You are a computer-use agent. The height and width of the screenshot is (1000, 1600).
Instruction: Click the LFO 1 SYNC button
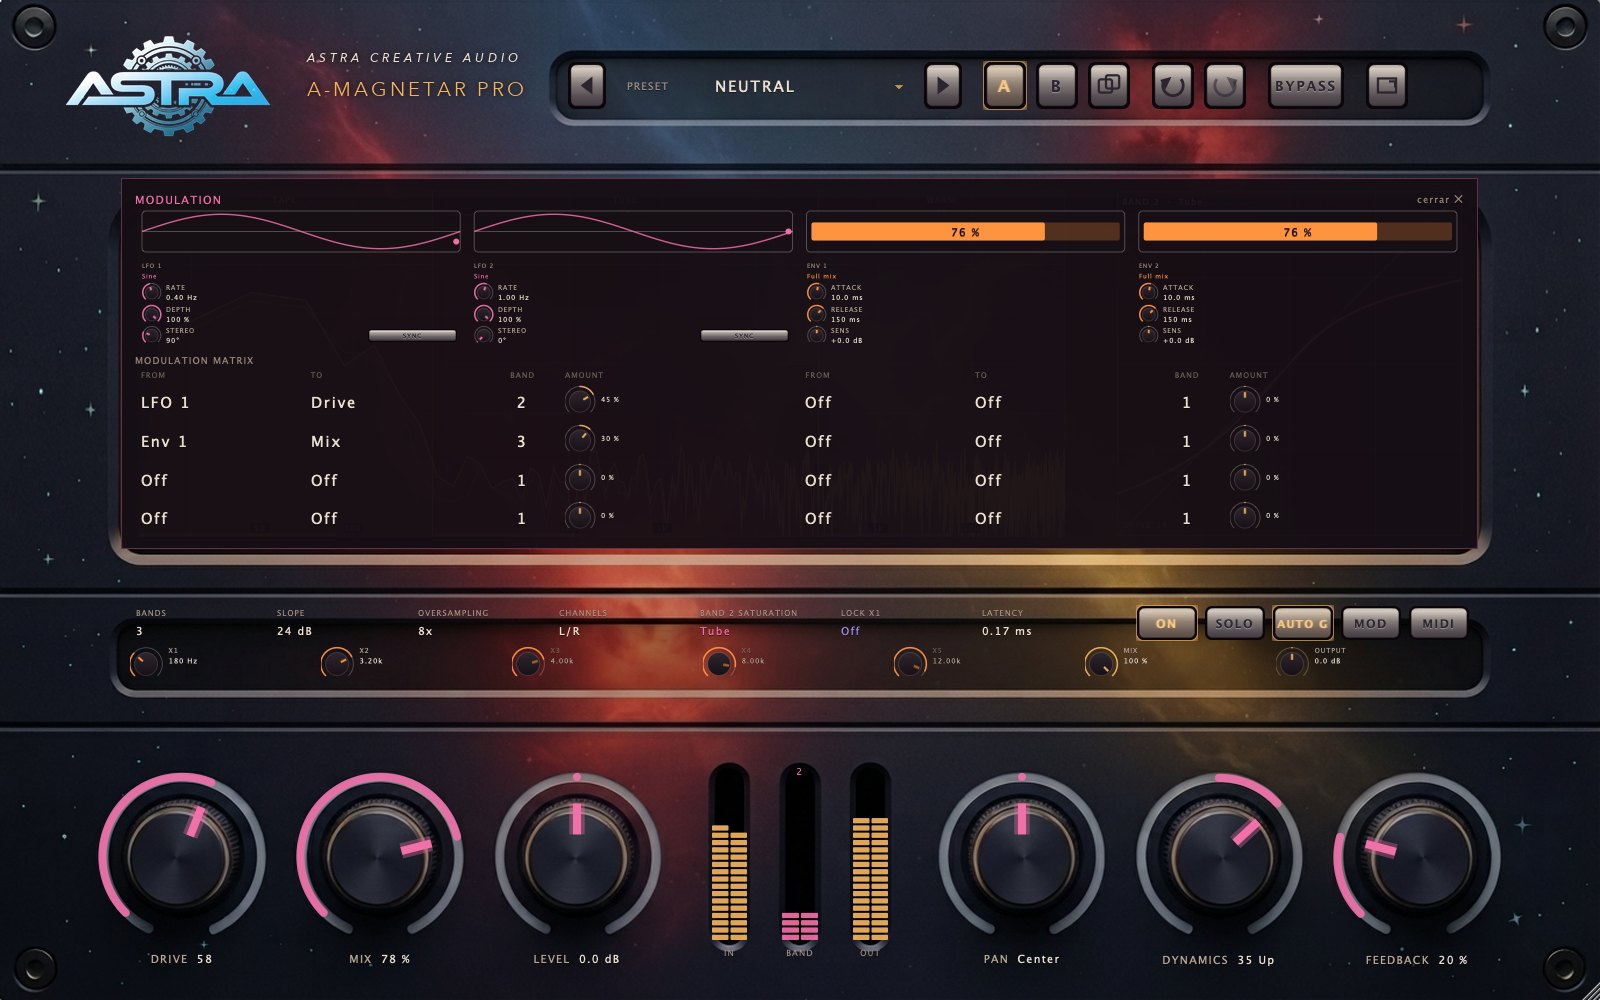412,336
